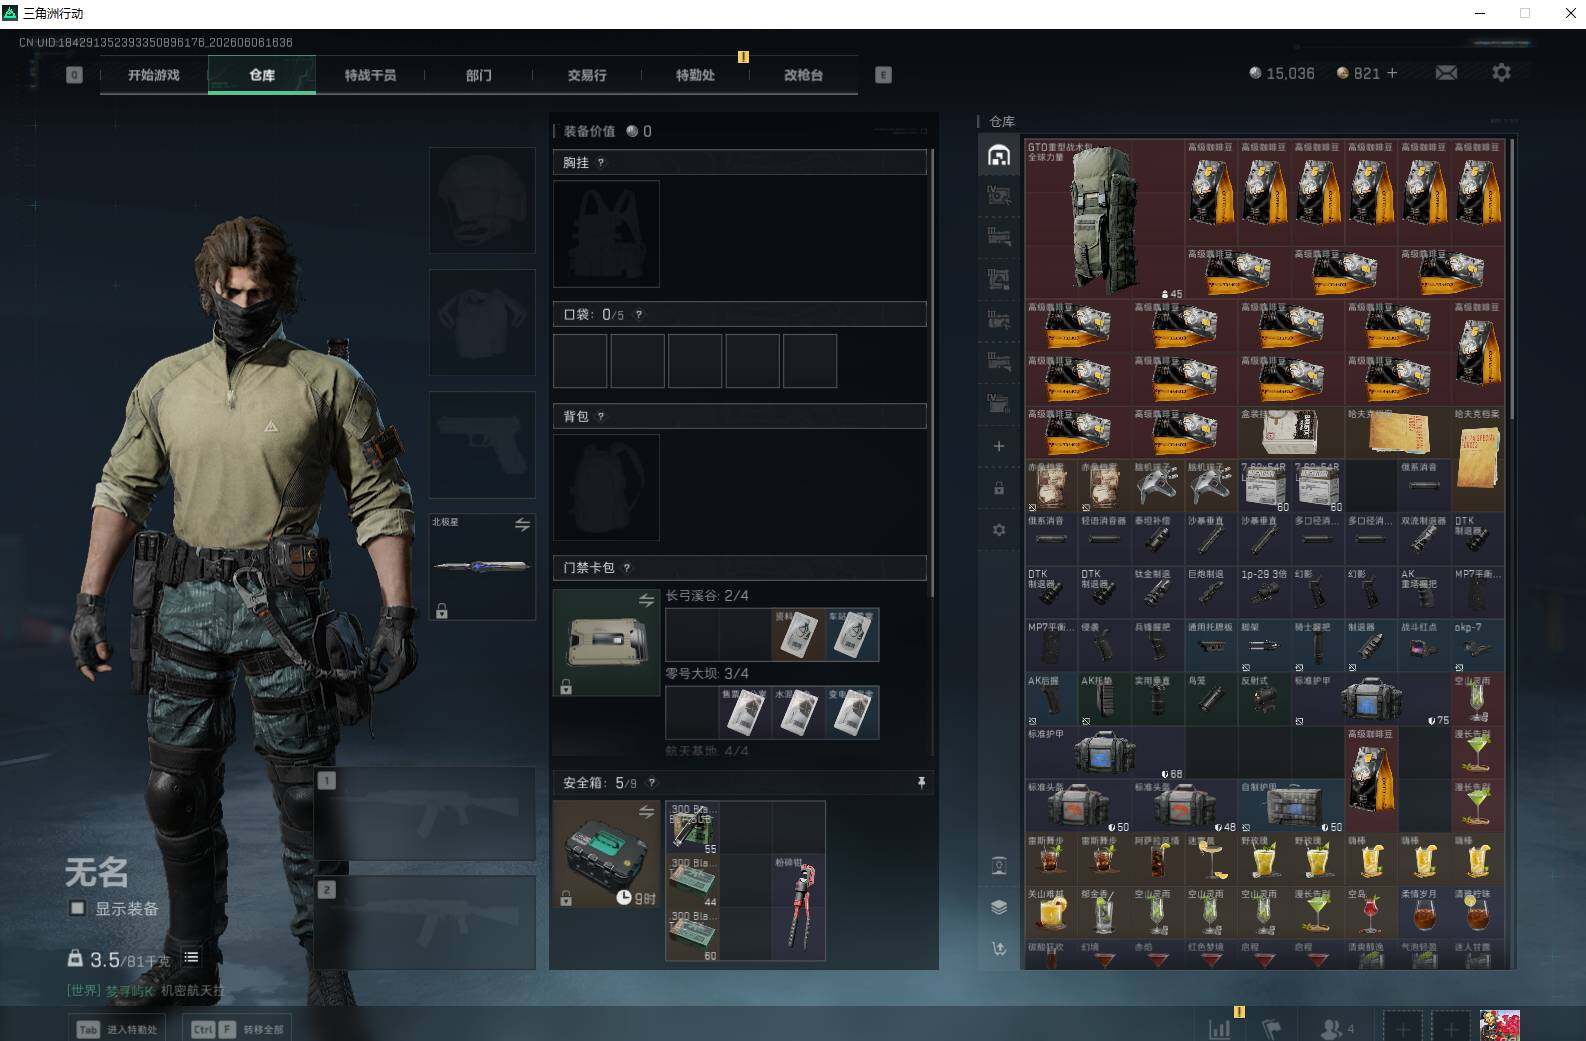The height and width of the screenshot is (1041, 1586).
Task: Click the cart upload icon in warehouse sidebar
Action: click(999, 948)
